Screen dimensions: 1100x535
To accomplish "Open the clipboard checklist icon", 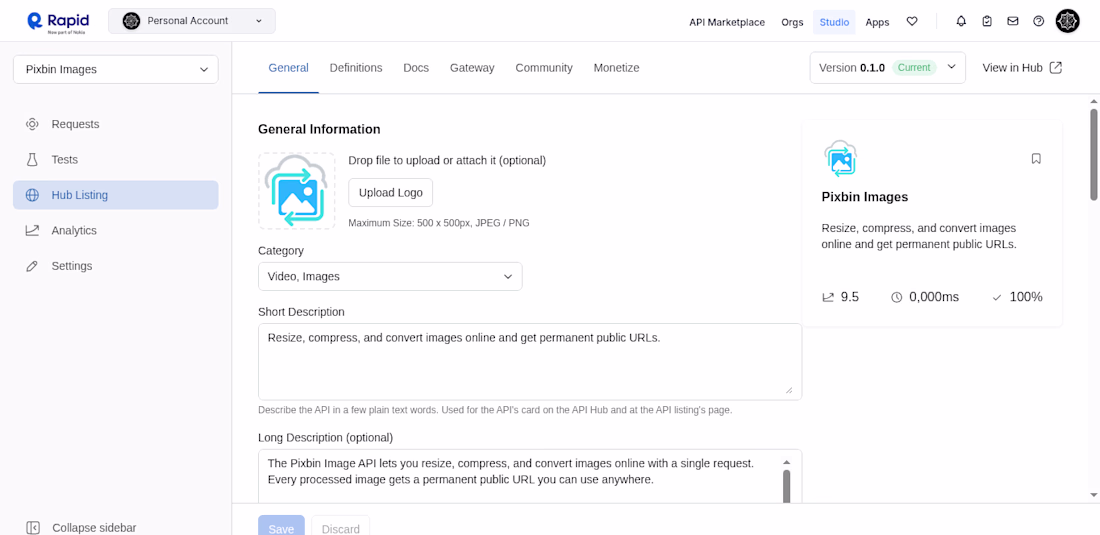I will coord(987,21).
